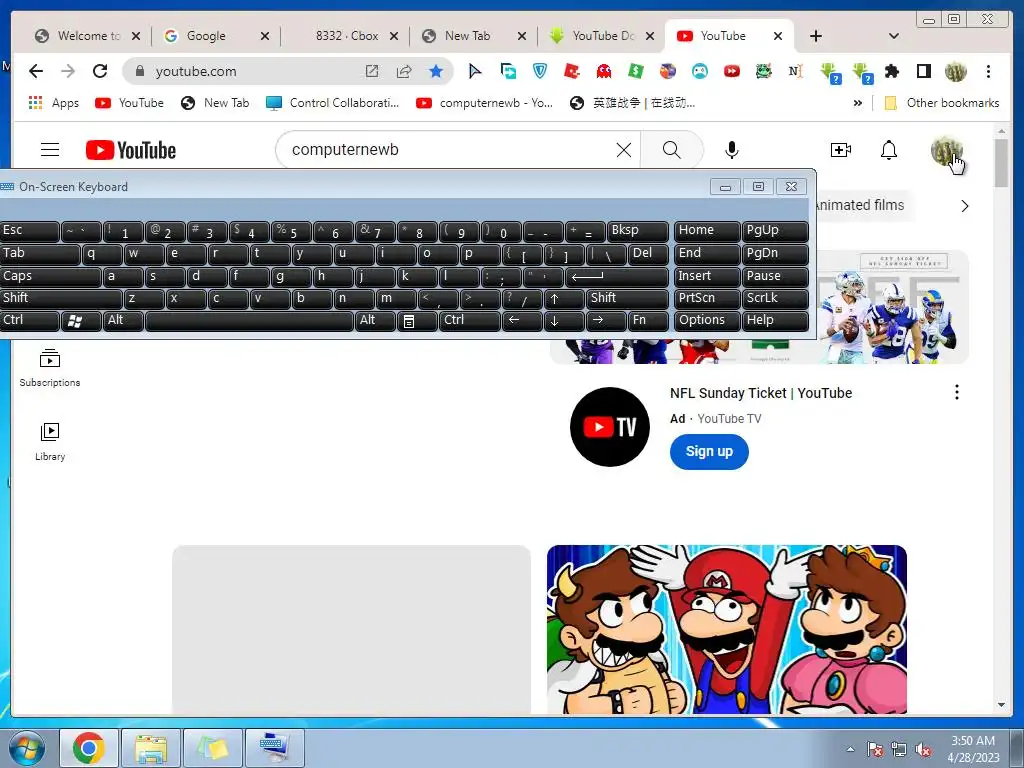The width and height of the screenshot is (1024, 768).
Task: Open the notifications bell
Action: (x=889, y=150)
